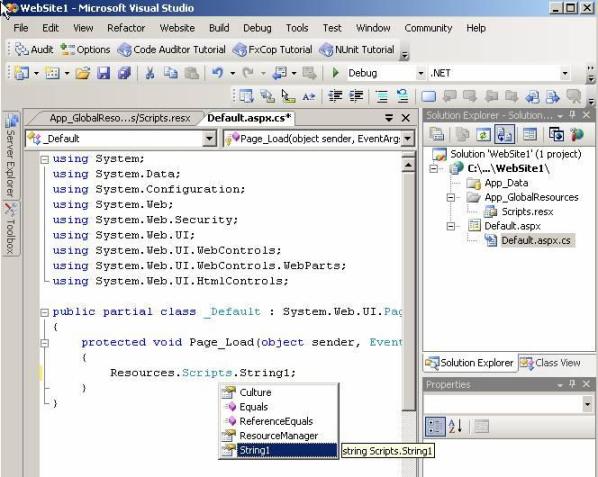Choose Culture in IntelliSense list
The height and width of the screenshot is (477, 598).
(x=278, y=392)
